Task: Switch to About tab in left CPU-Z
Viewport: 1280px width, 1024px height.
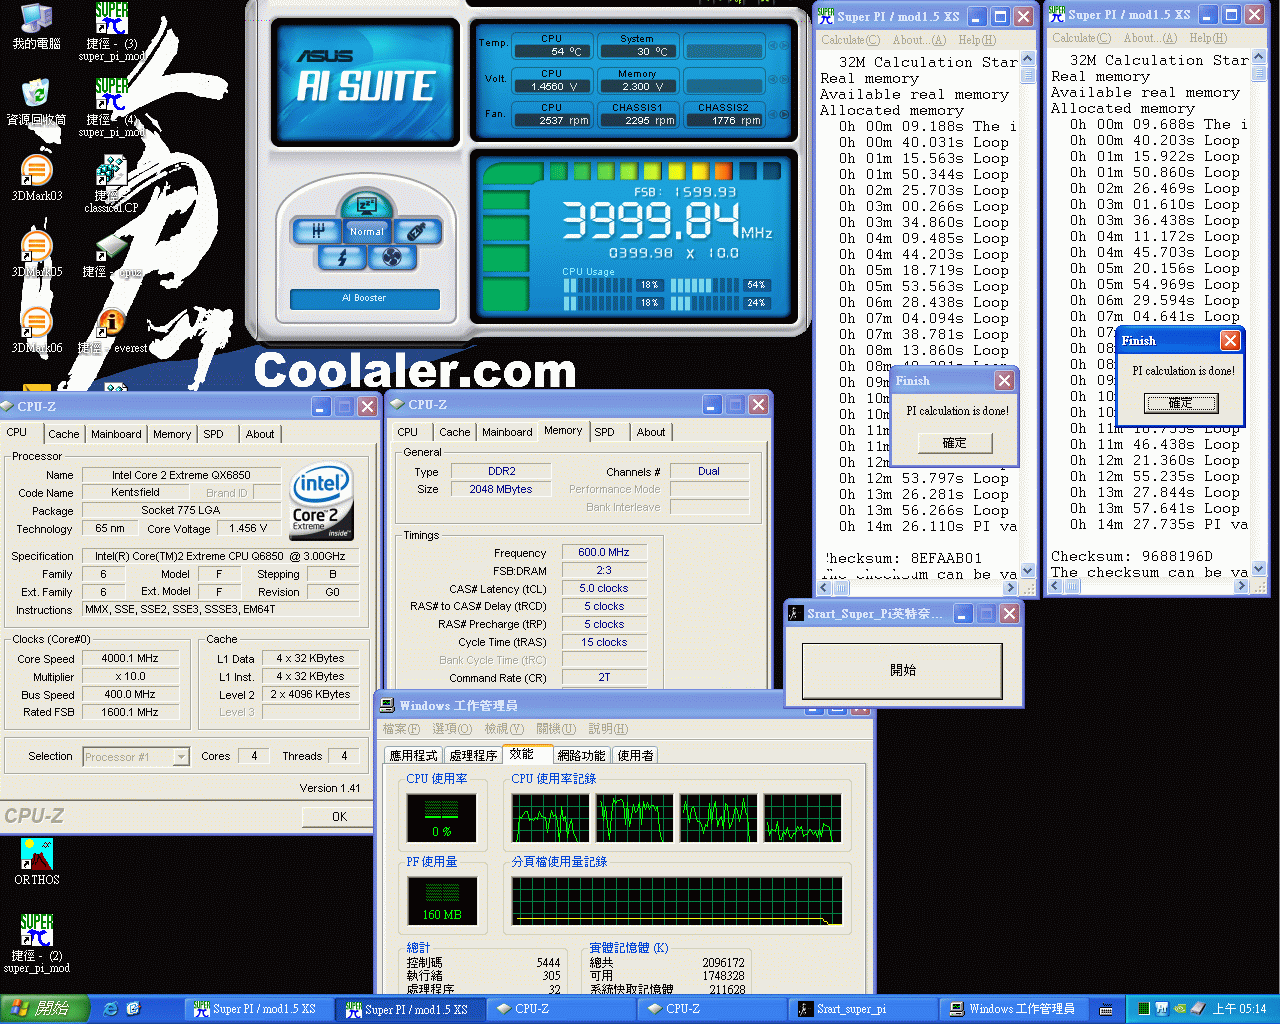Action: (260, 434)
